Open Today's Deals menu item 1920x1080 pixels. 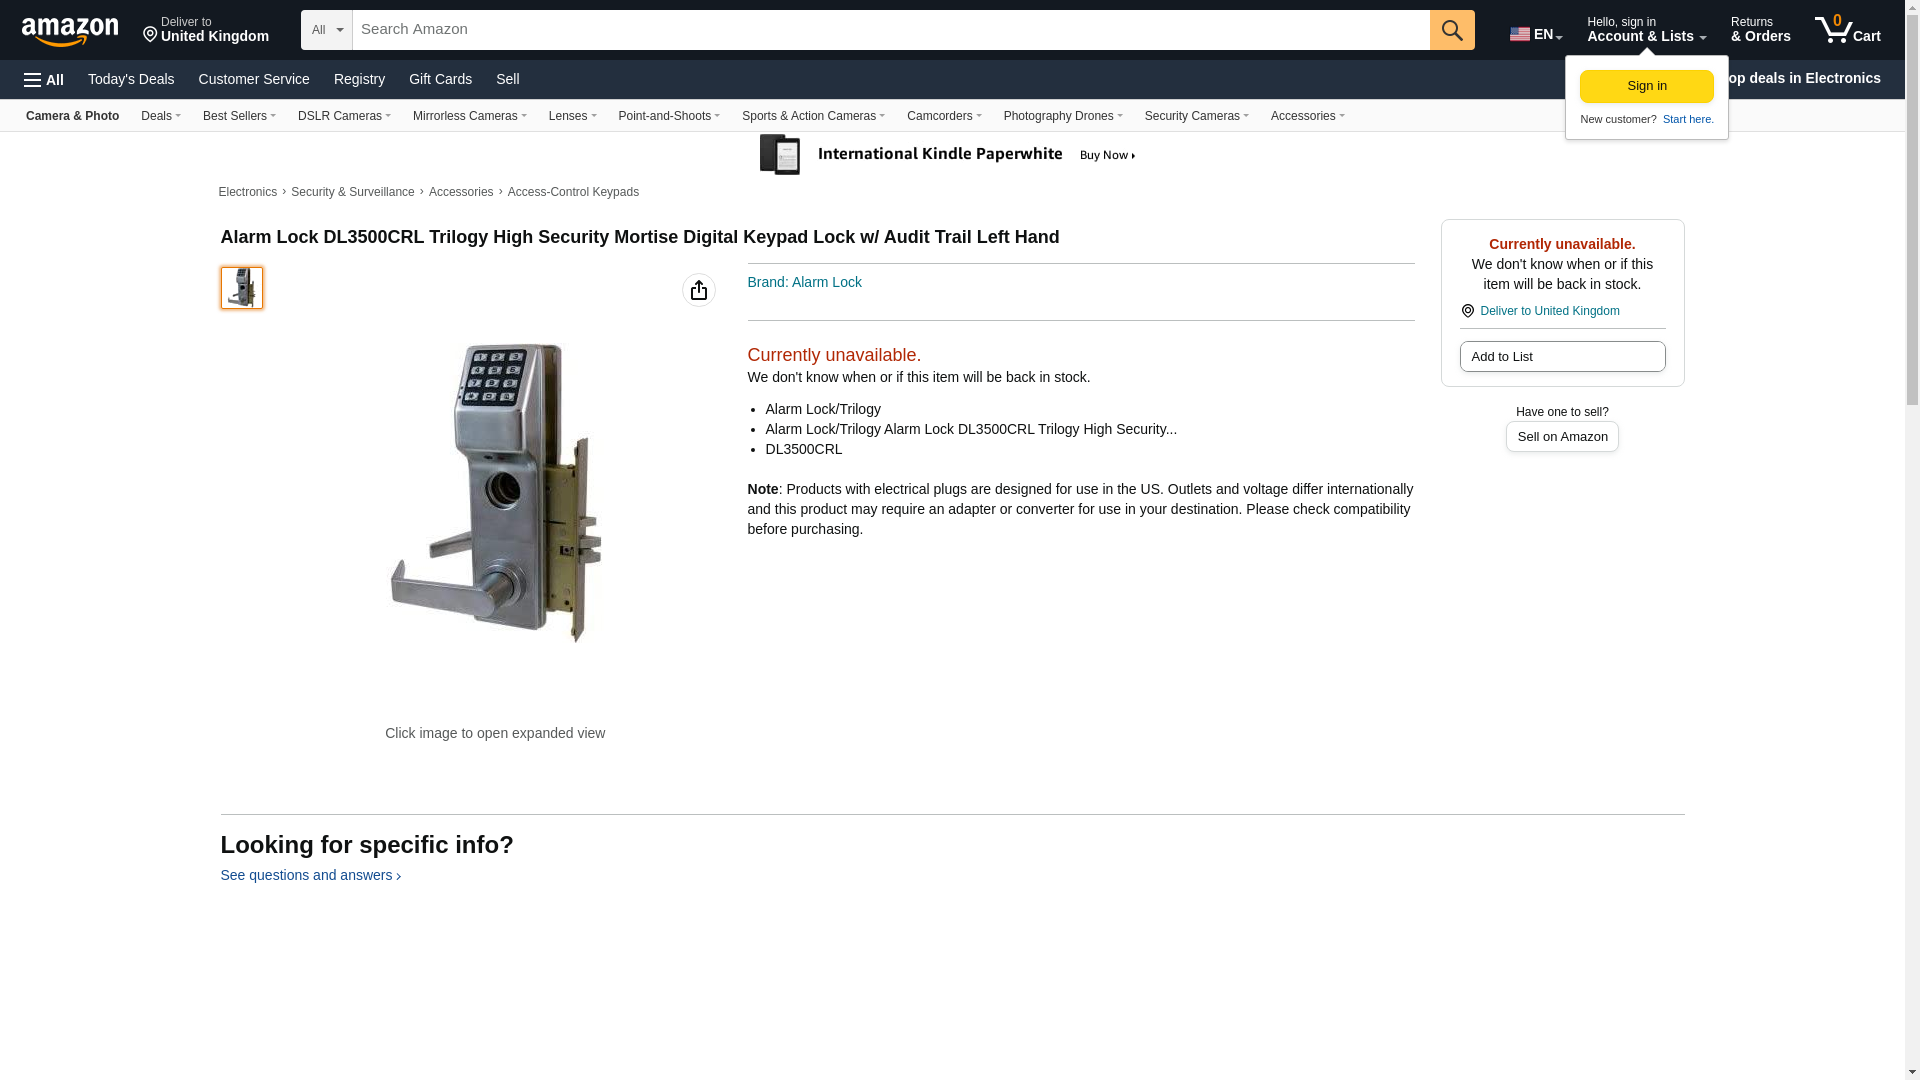pos(131,79)
